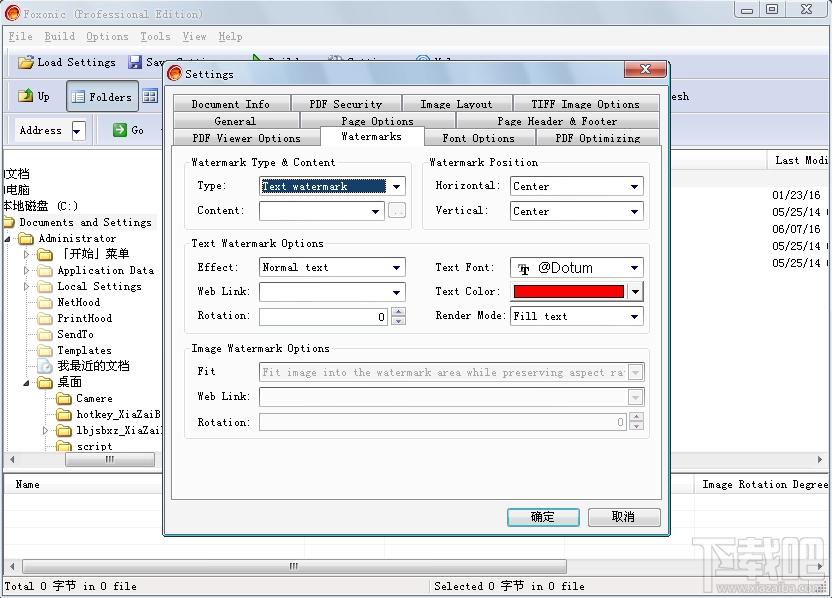Switch to the General tab
Image resolution: width=832 pixels, height=598 pixels.
[x=236, y=120]
